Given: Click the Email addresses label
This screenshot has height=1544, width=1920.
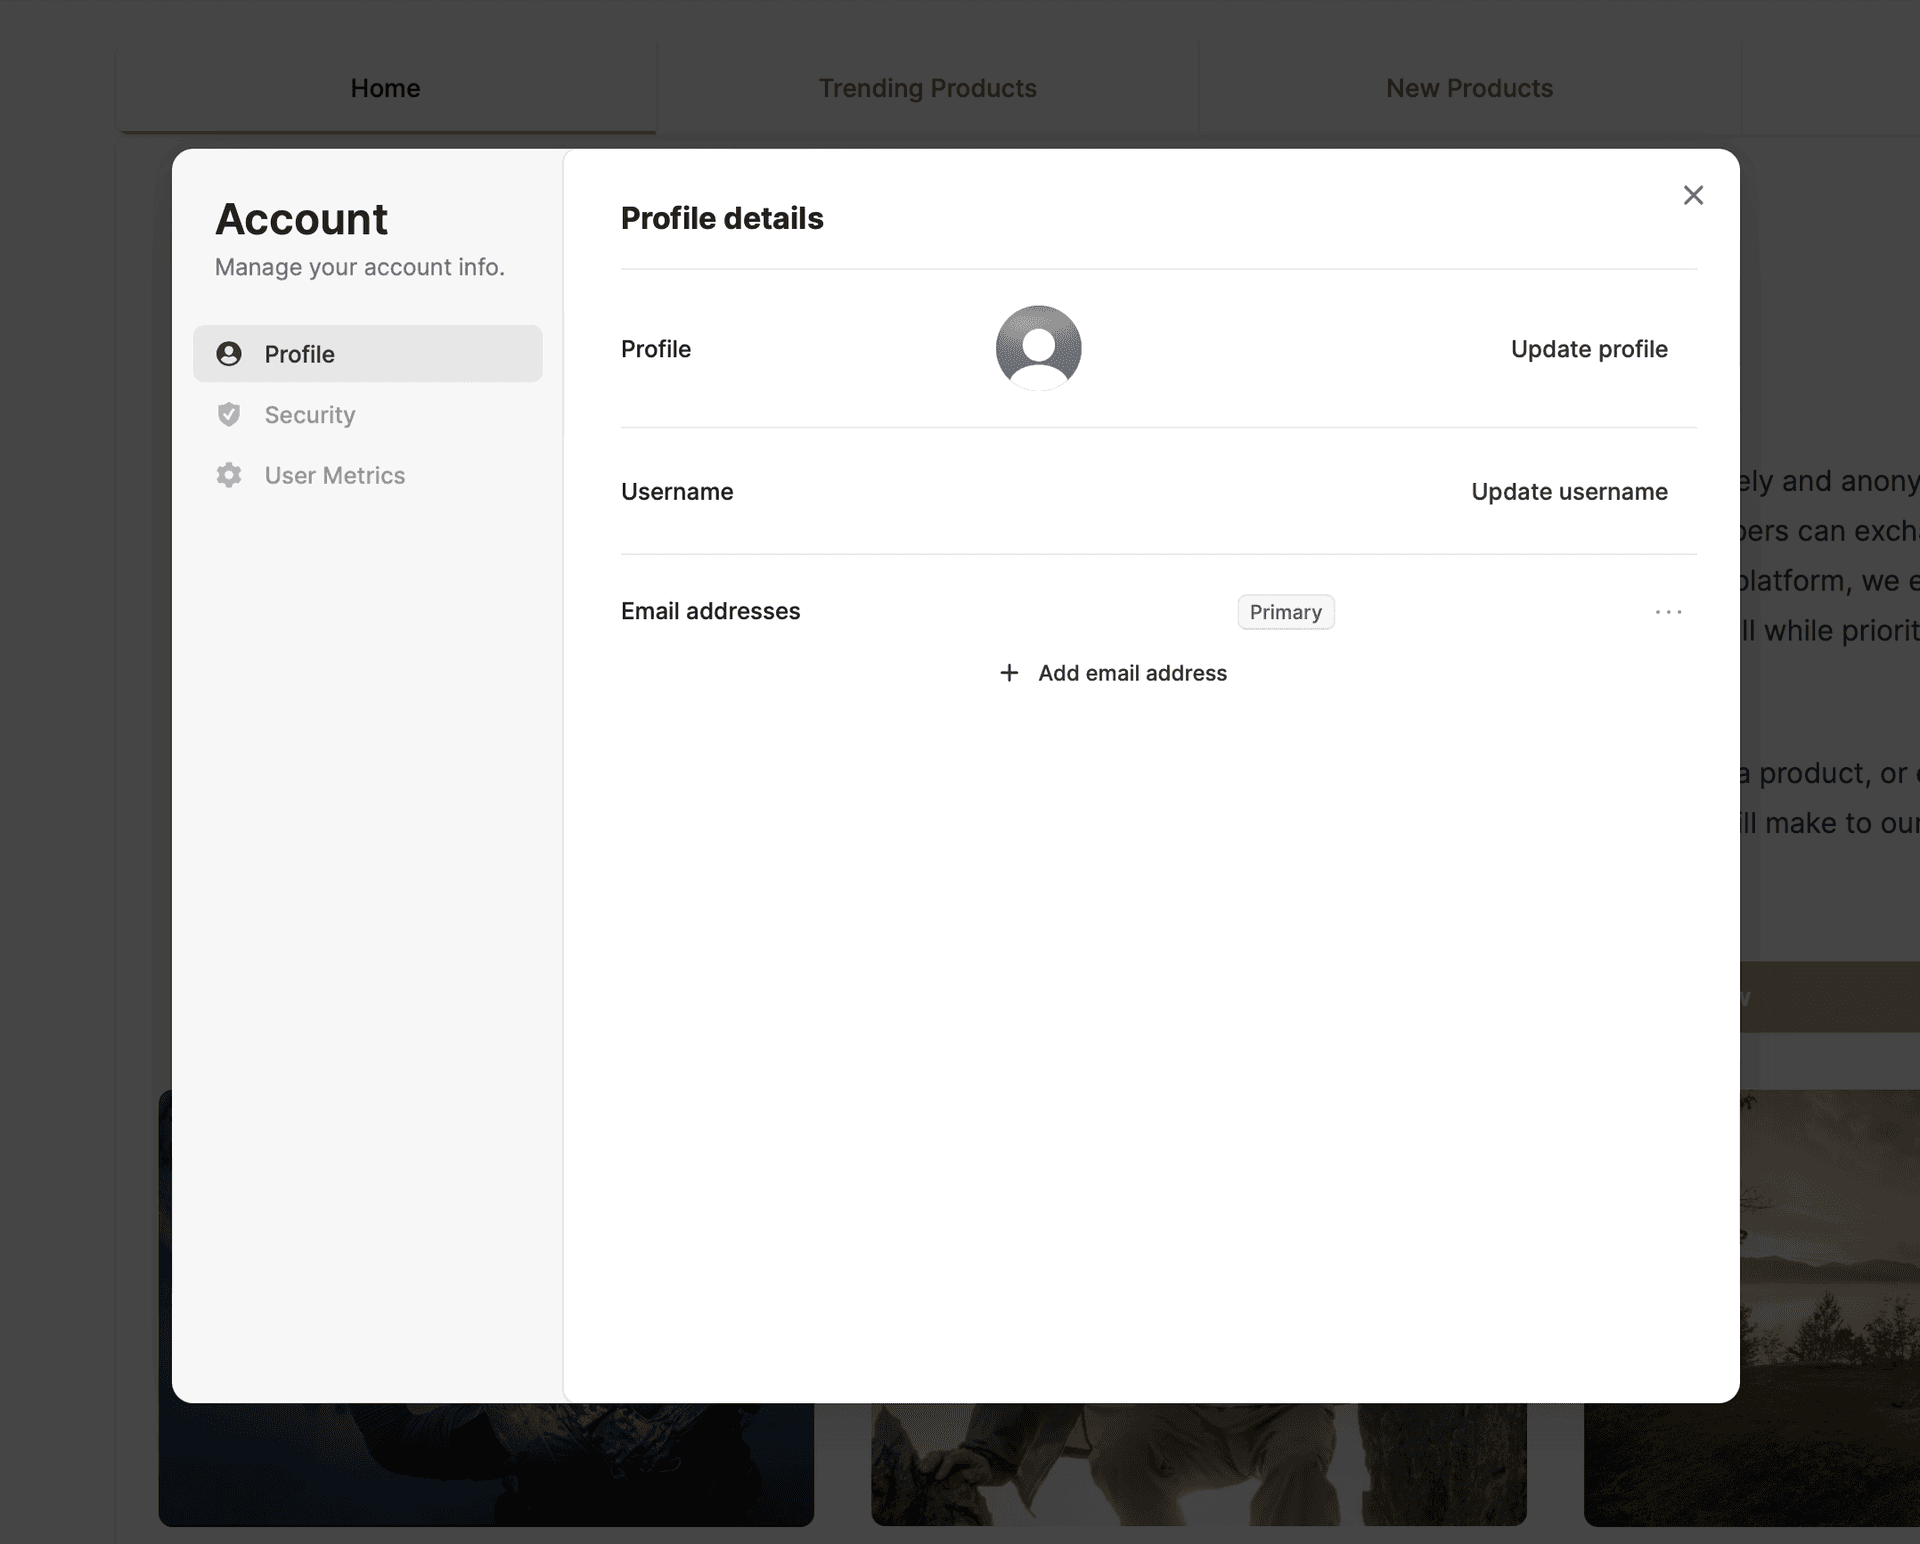Looking at the screenshot, I should coord(710,611).
